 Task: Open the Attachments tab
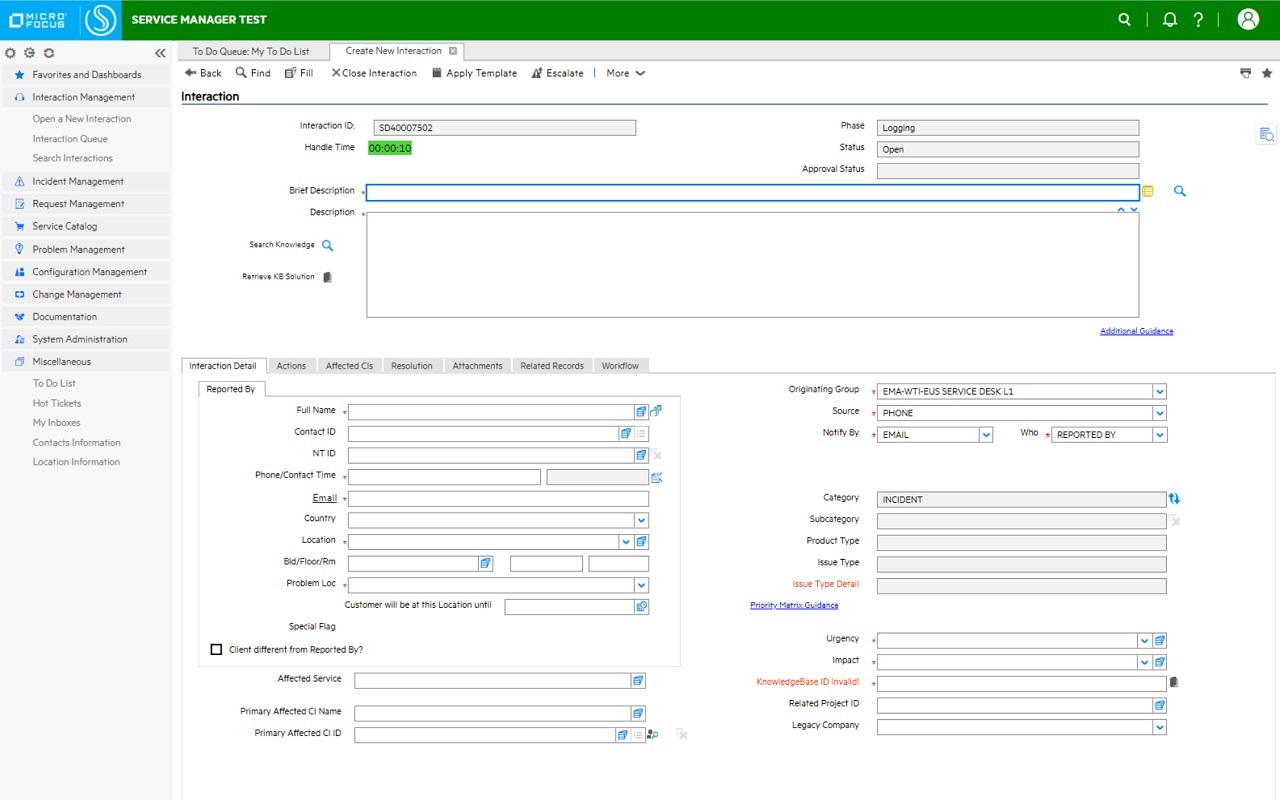(477, 366)
